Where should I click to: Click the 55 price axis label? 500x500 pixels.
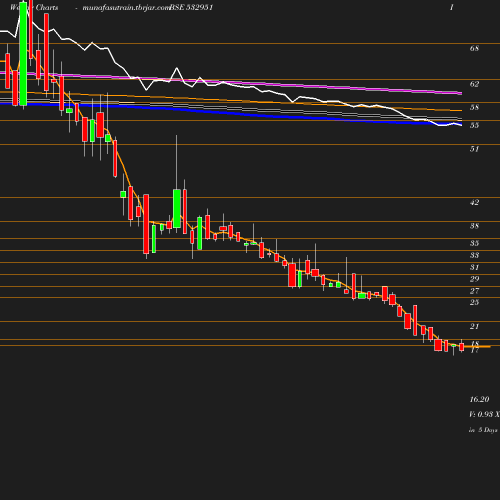(x=474, y=125)
